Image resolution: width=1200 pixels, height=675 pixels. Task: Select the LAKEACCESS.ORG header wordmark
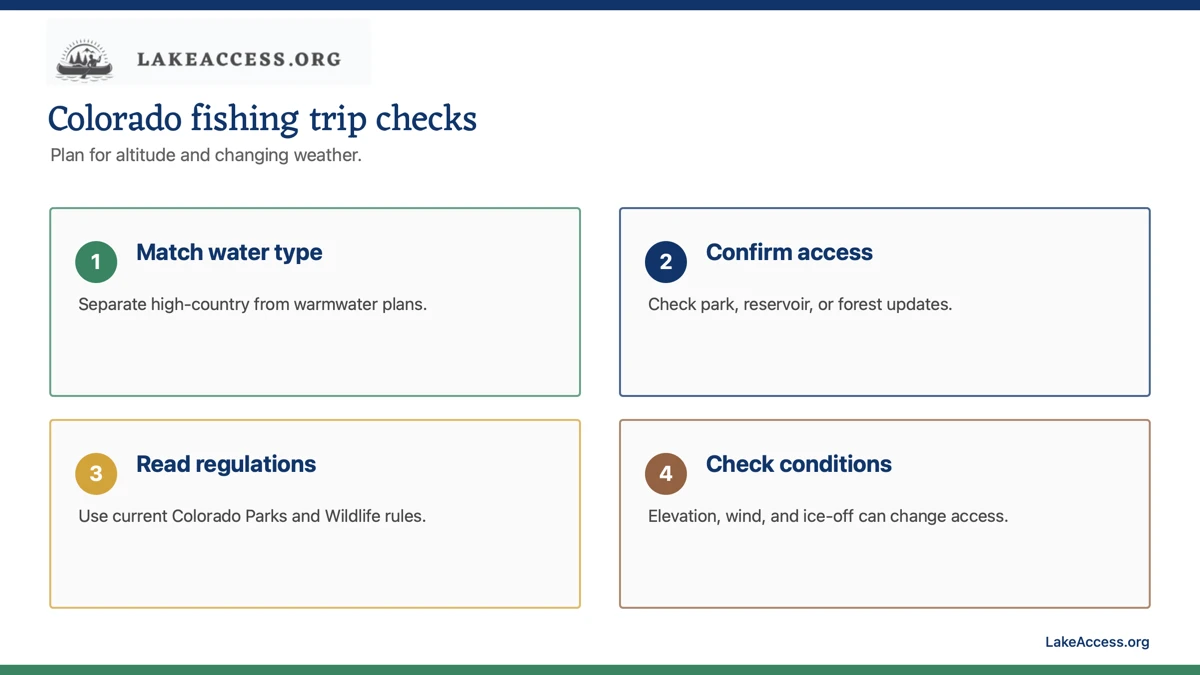(x=239, y=59)
